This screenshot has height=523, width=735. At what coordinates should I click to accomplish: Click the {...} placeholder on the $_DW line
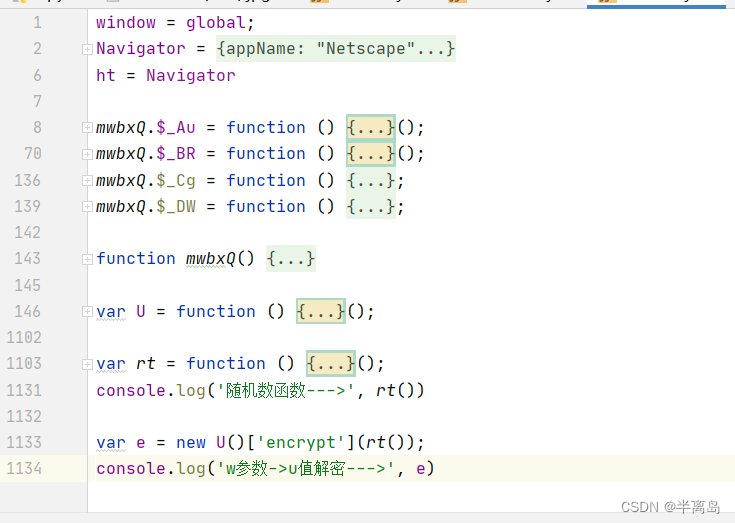tap(371, 207)
